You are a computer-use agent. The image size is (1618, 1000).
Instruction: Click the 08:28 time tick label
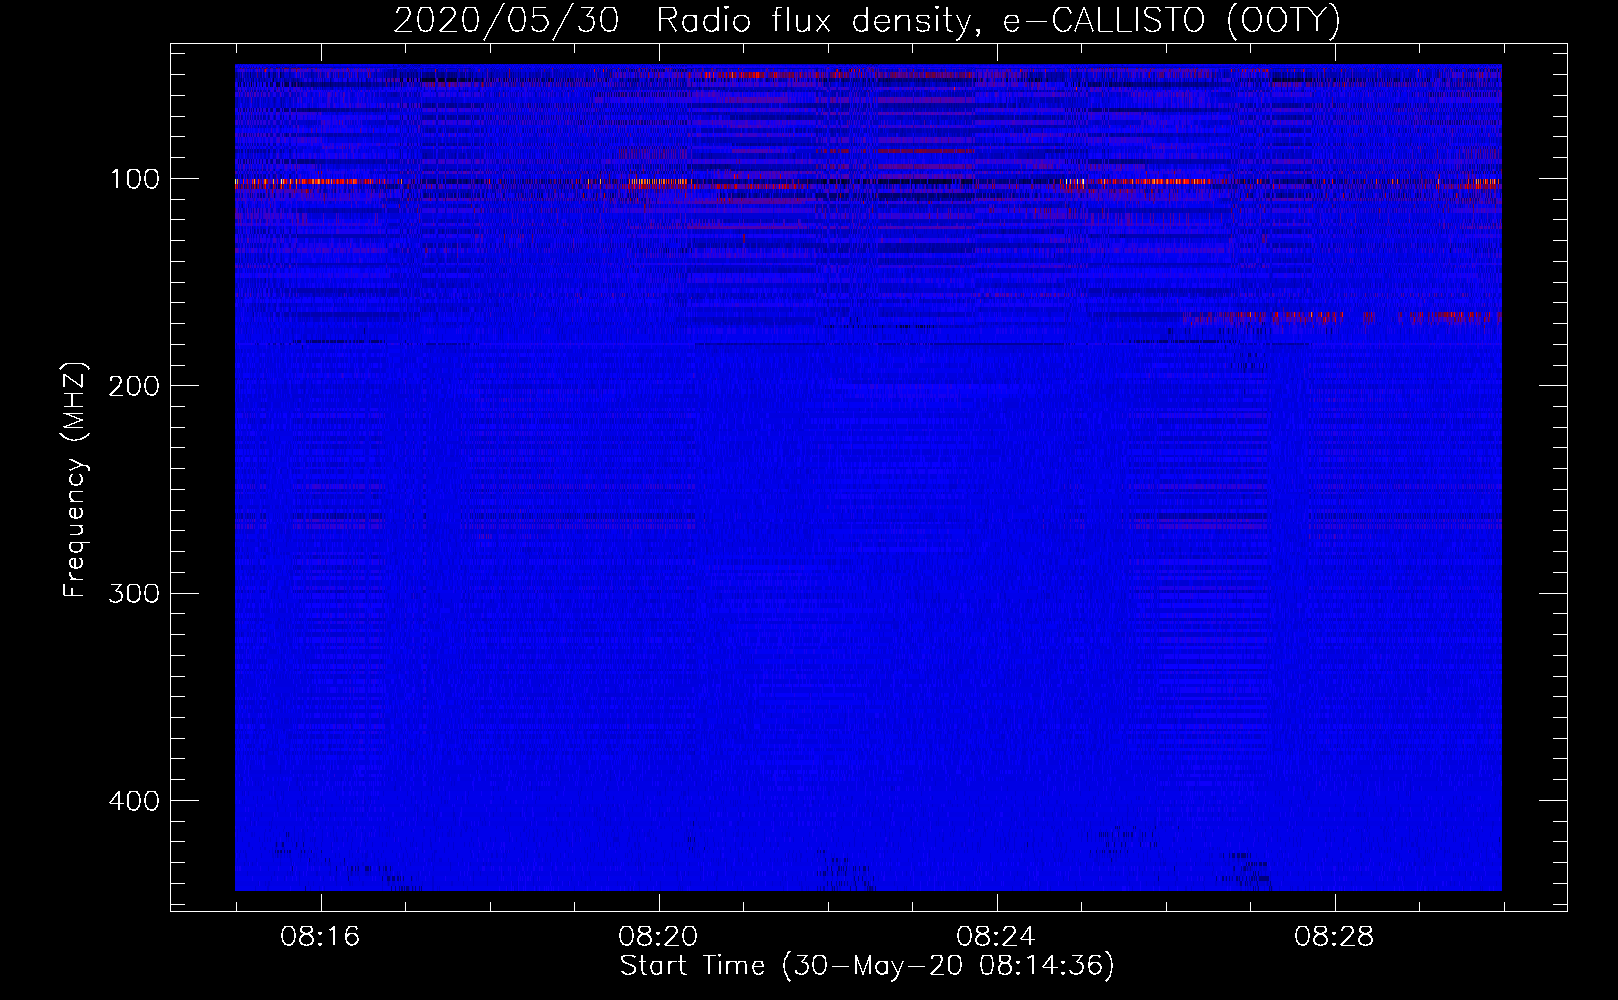[1334, 937]
